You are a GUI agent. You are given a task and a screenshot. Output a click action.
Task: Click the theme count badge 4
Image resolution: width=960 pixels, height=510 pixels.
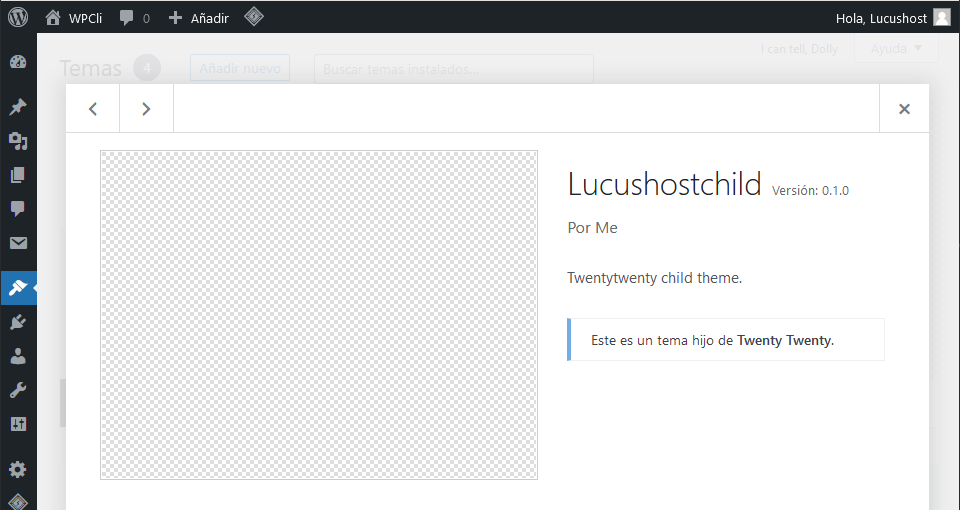[147, 68]
